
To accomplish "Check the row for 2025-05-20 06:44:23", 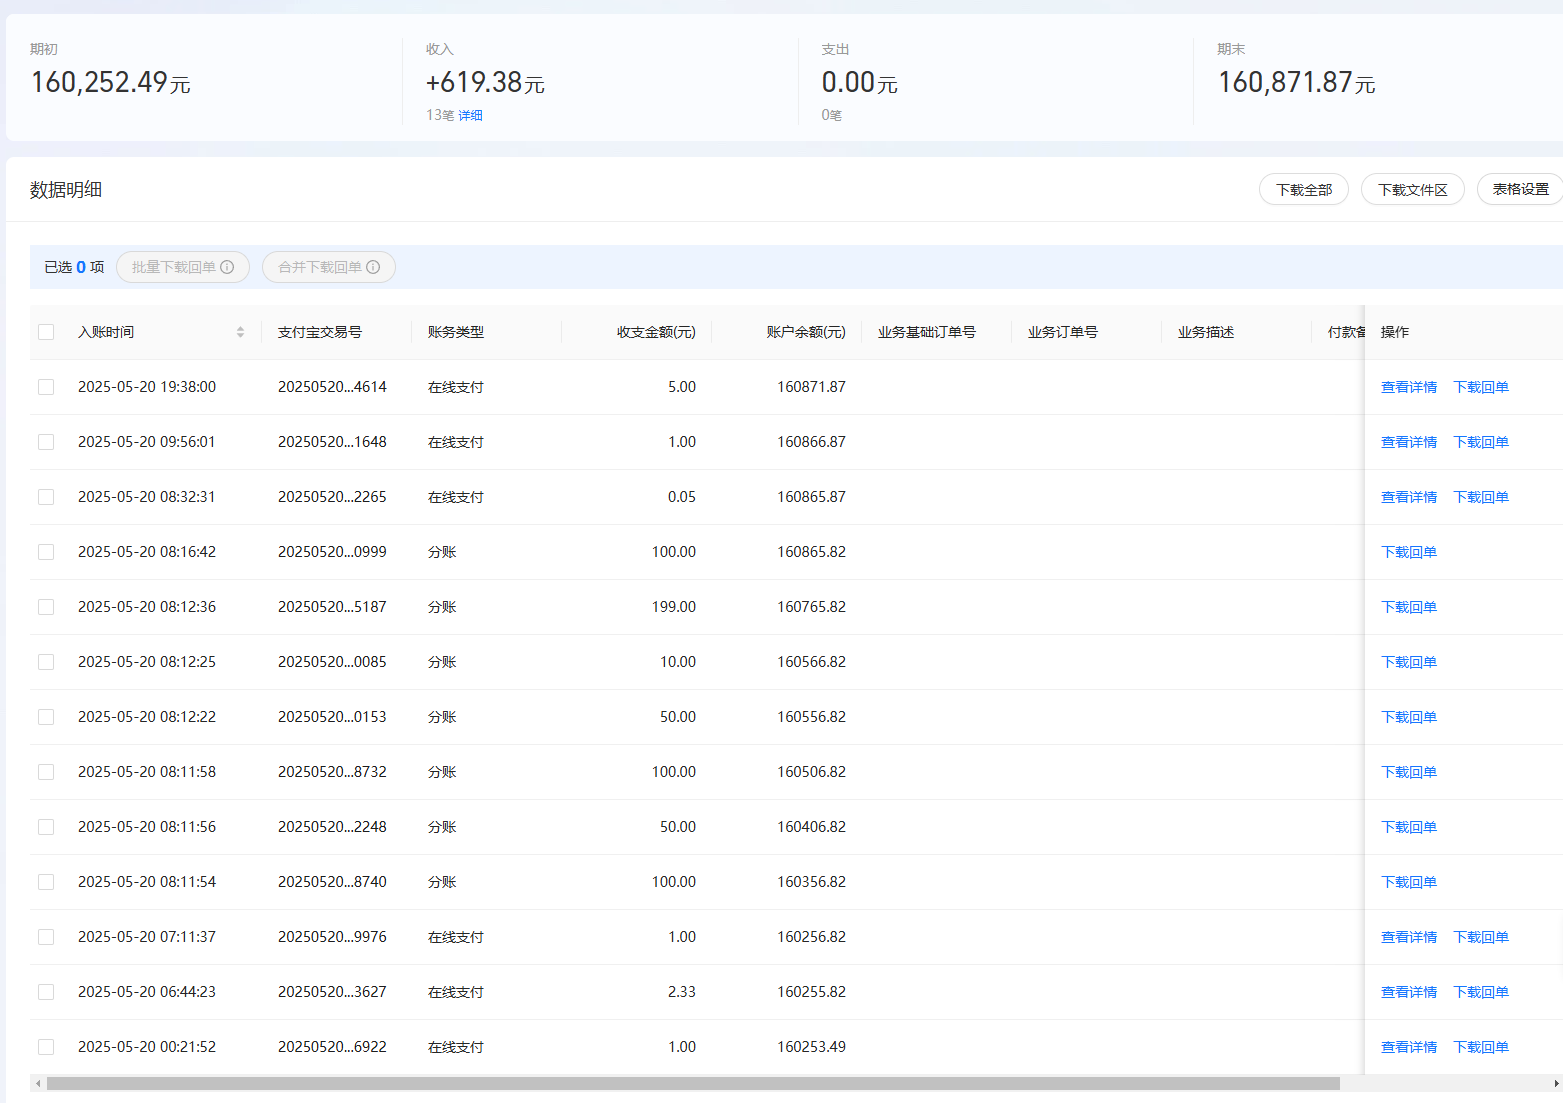I will [x=46, y=992].
